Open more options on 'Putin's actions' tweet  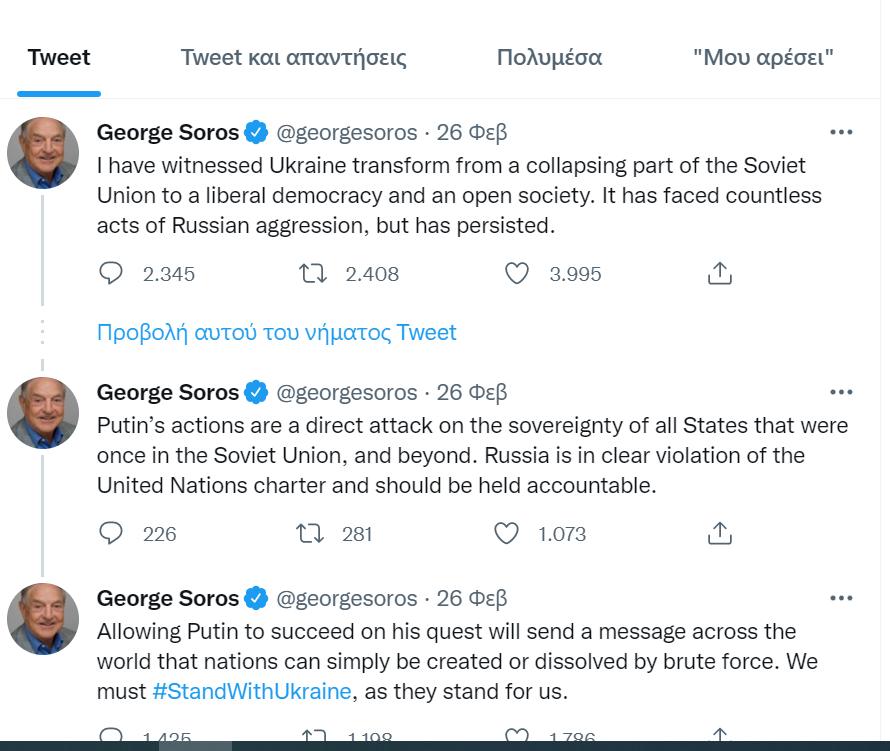click(x=841, y=392)
